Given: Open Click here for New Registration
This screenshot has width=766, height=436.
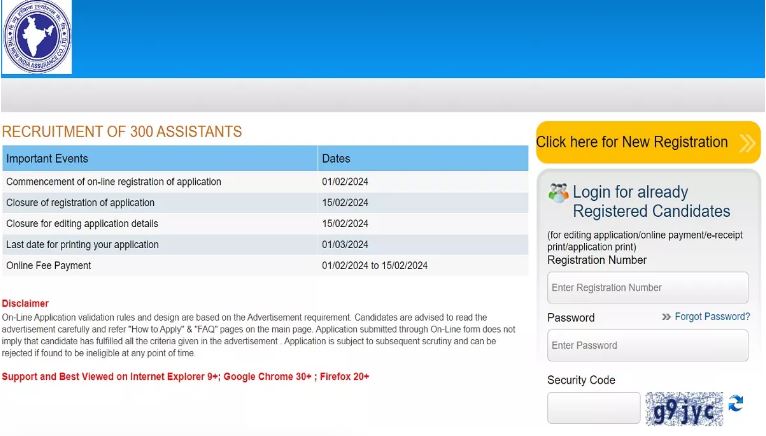Looking at the screenshot, I should click(x=632, y=142).
